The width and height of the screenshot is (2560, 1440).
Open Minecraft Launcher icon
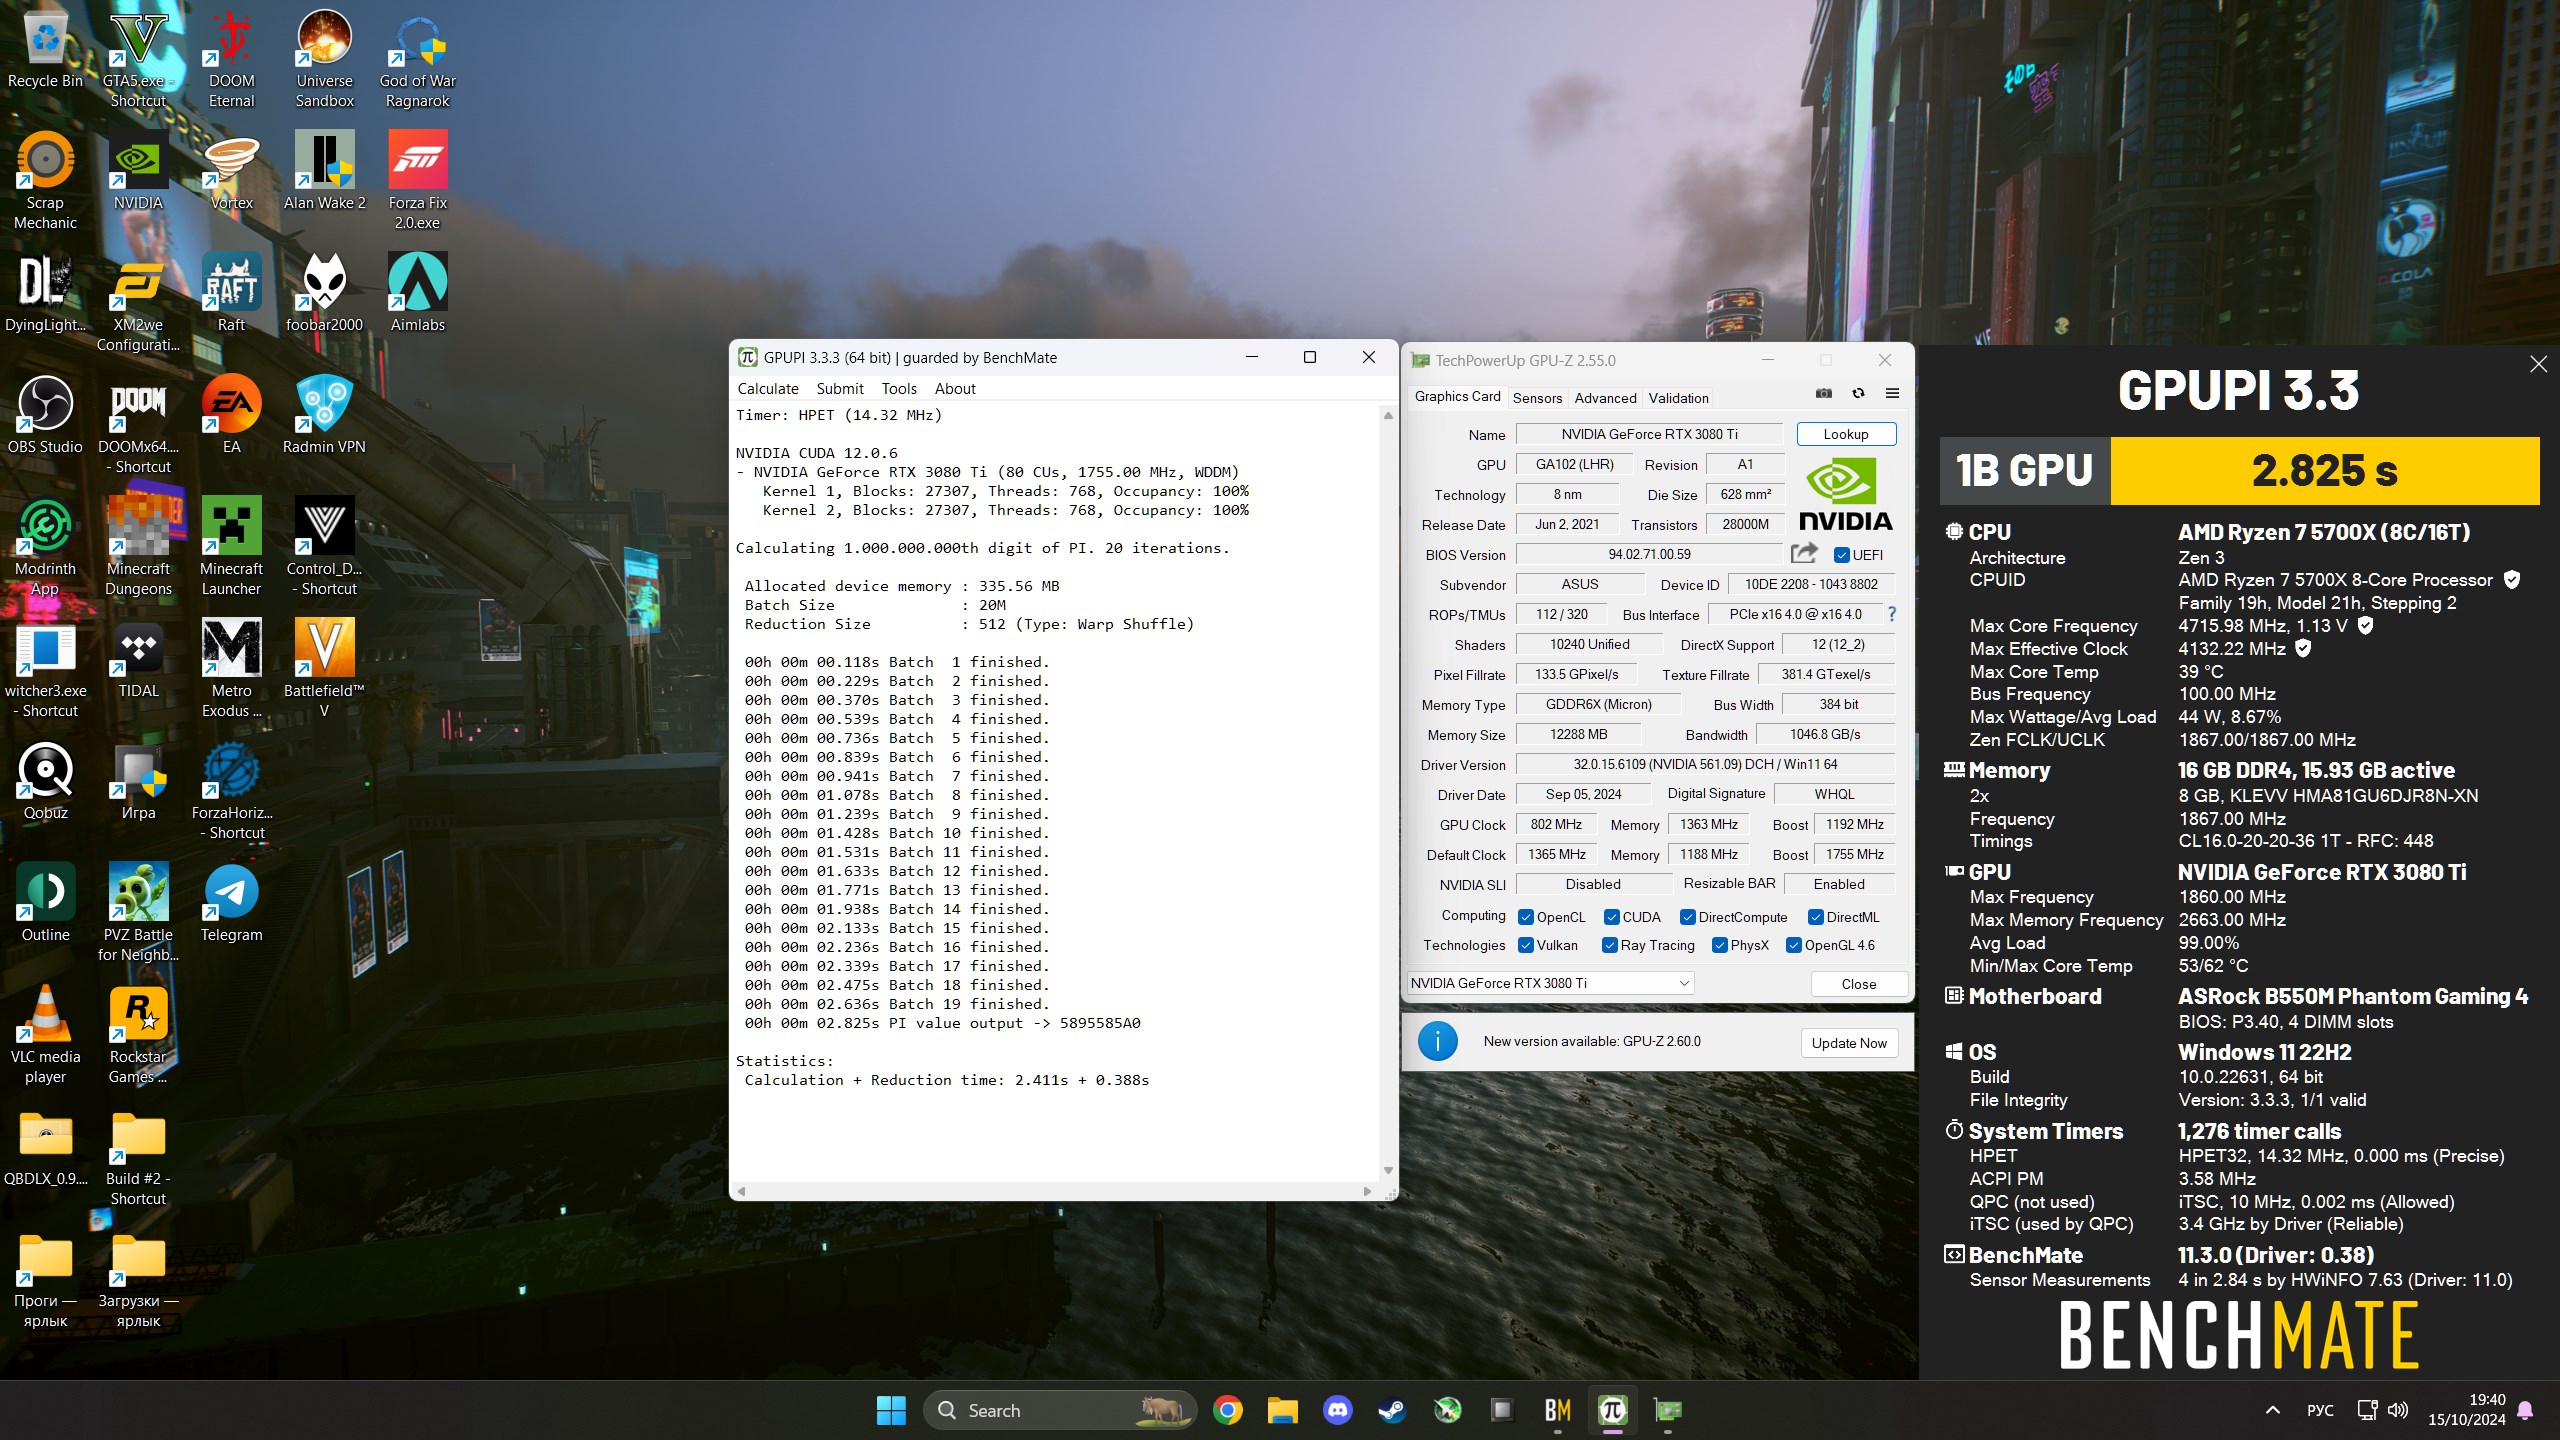(x=231, y=546)
